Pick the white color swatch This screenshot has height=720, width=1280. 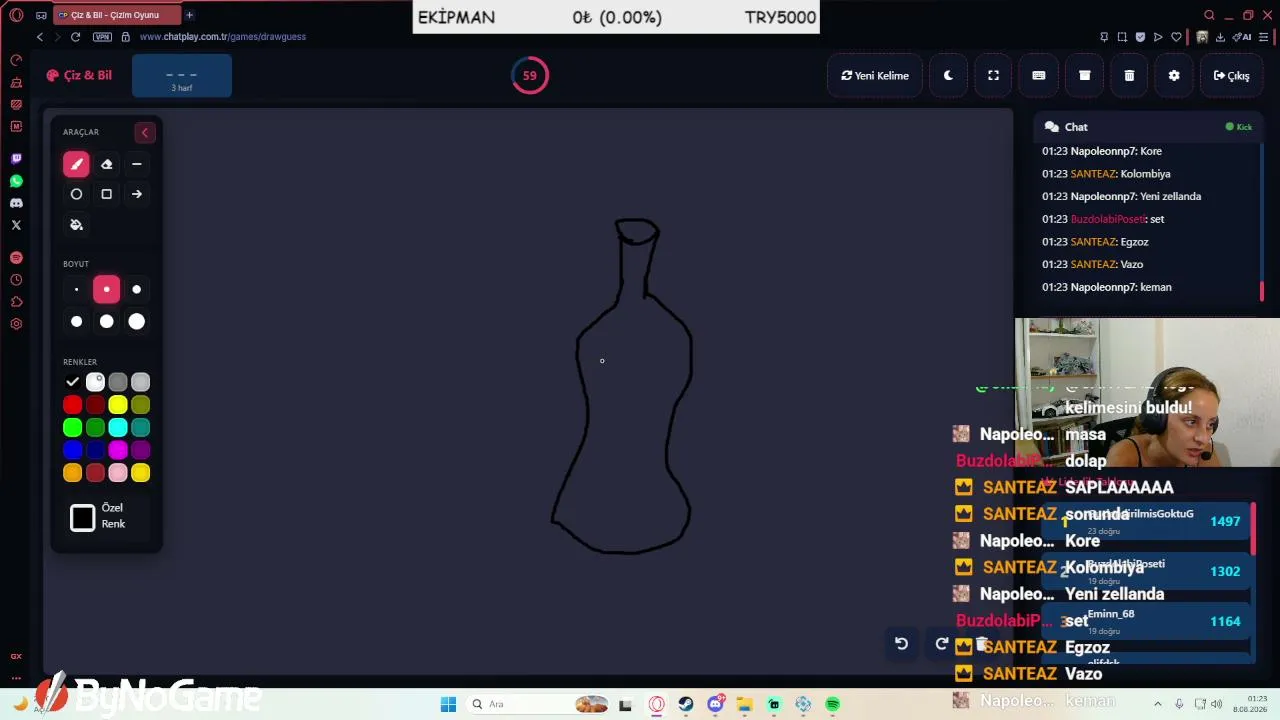pyautogui.click(x=95, y=382)
